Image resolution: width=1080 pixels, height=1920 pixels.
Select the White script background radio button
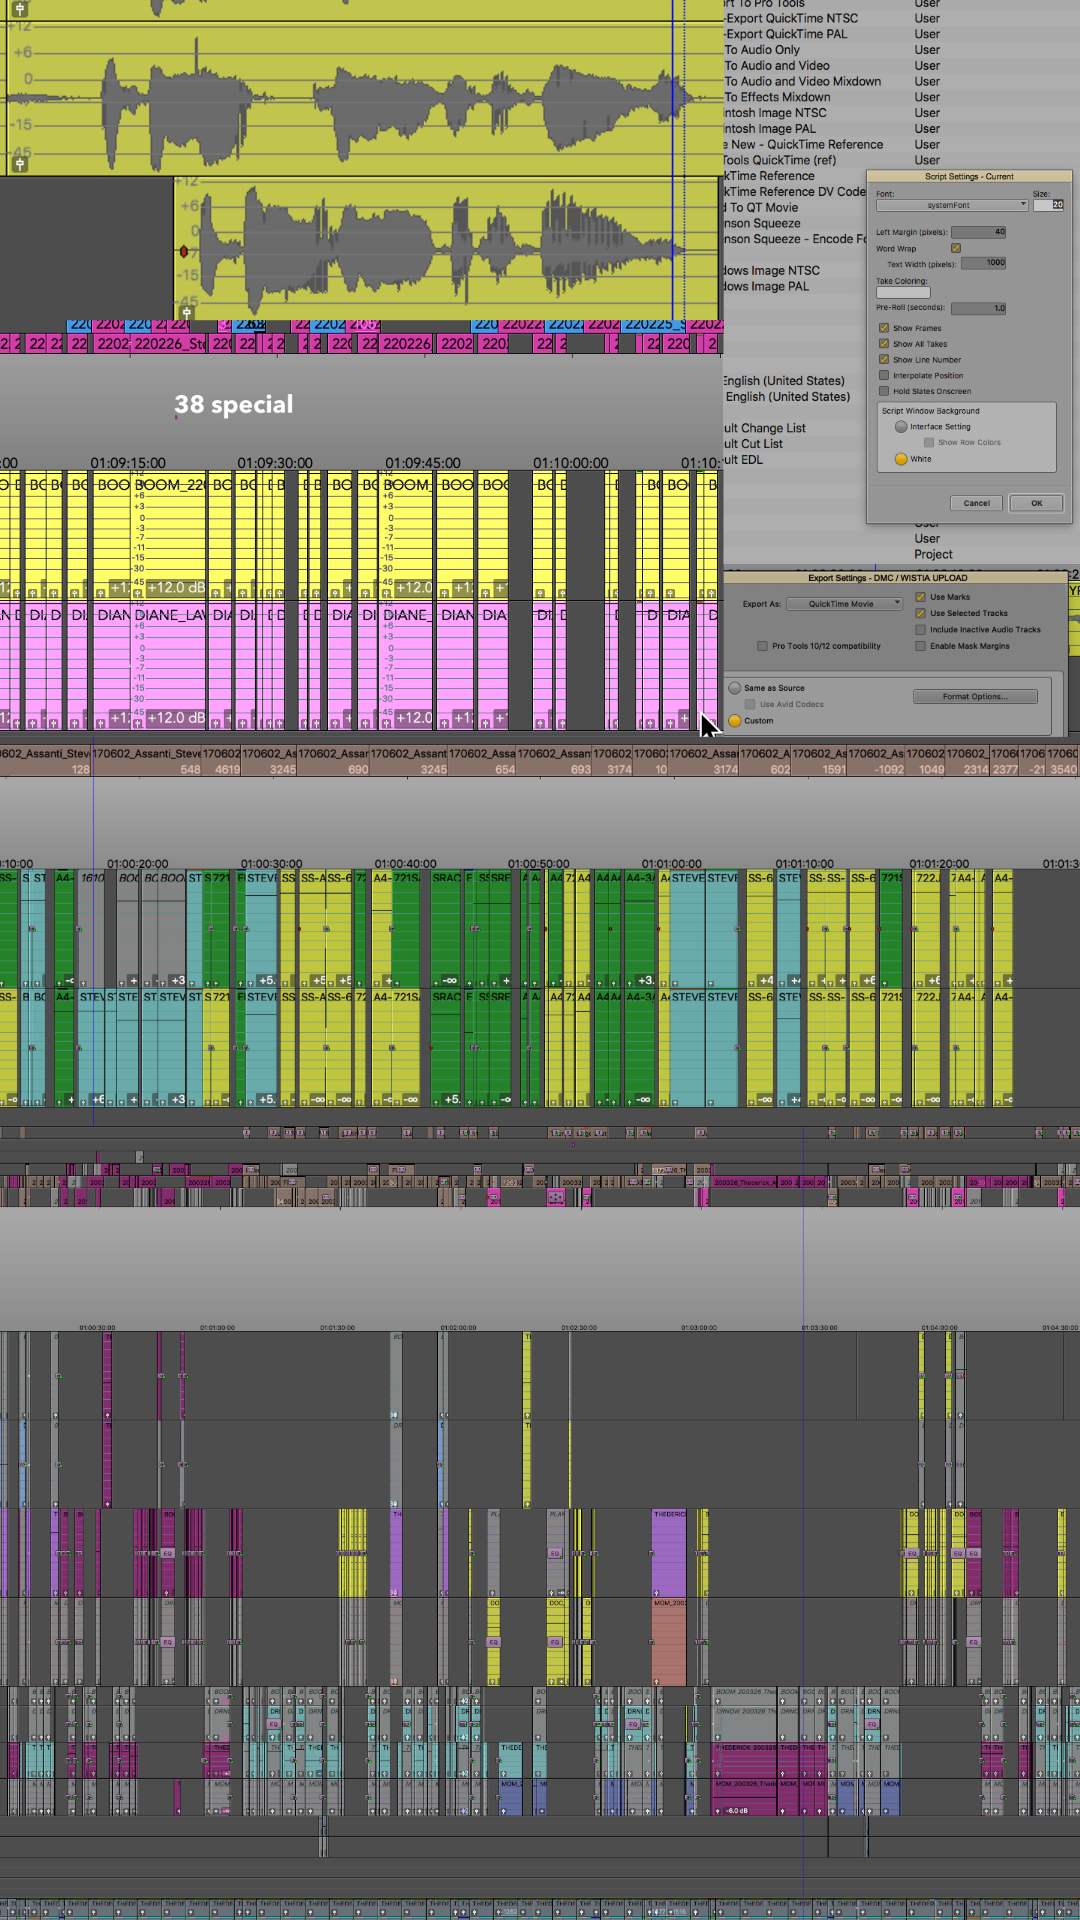coord(901,459)
